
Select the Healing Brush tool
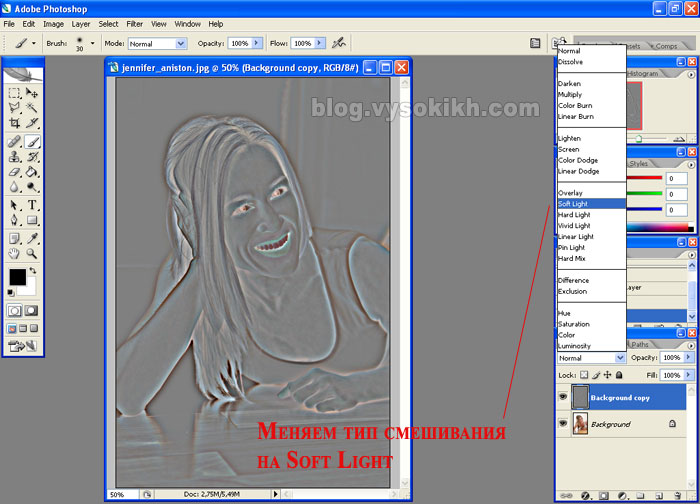coord(14,142)
